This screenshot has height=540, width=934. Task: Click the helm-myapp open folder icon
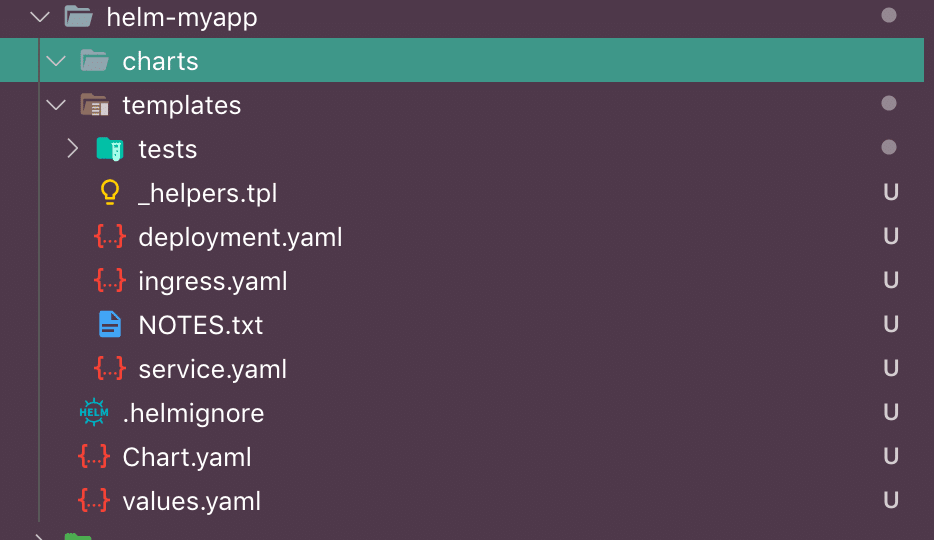click(x=78, y=17)
